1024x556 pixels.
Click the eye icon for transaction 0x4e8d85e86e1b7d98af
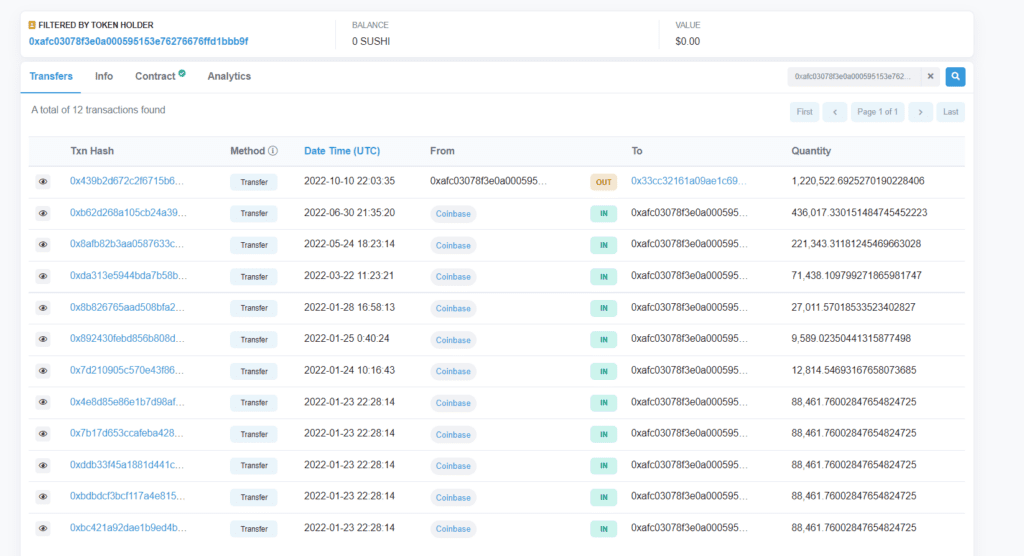click(43, 402)
